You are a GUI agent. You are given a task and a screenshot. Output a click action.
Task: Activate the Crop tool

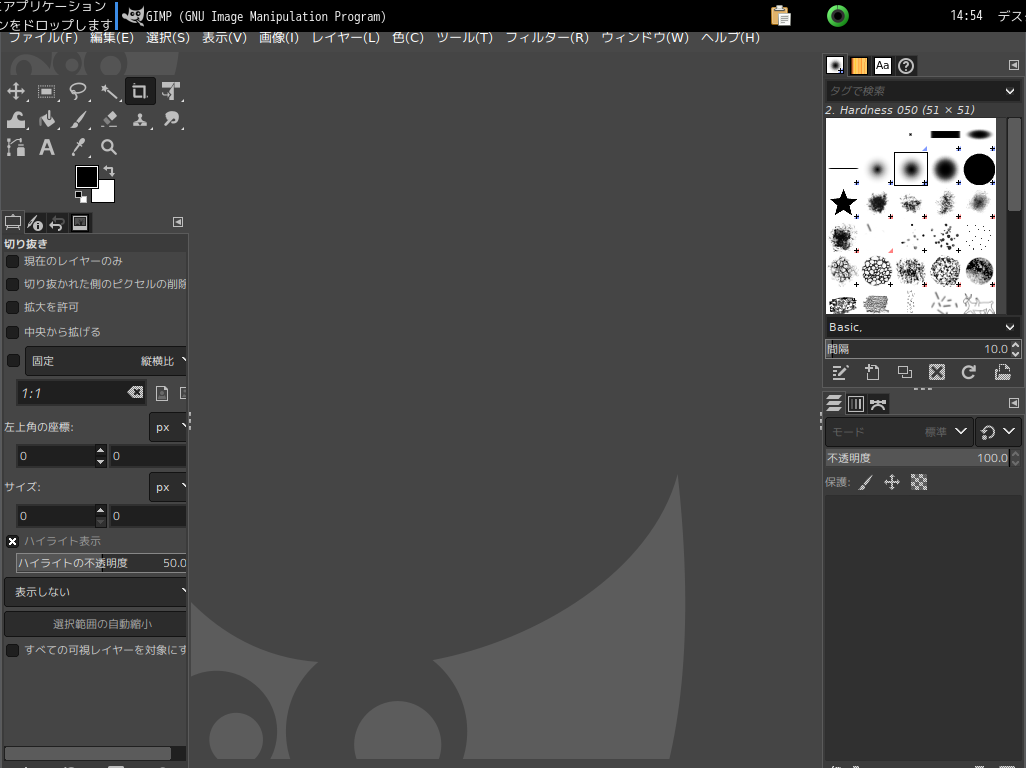[139, 91]
